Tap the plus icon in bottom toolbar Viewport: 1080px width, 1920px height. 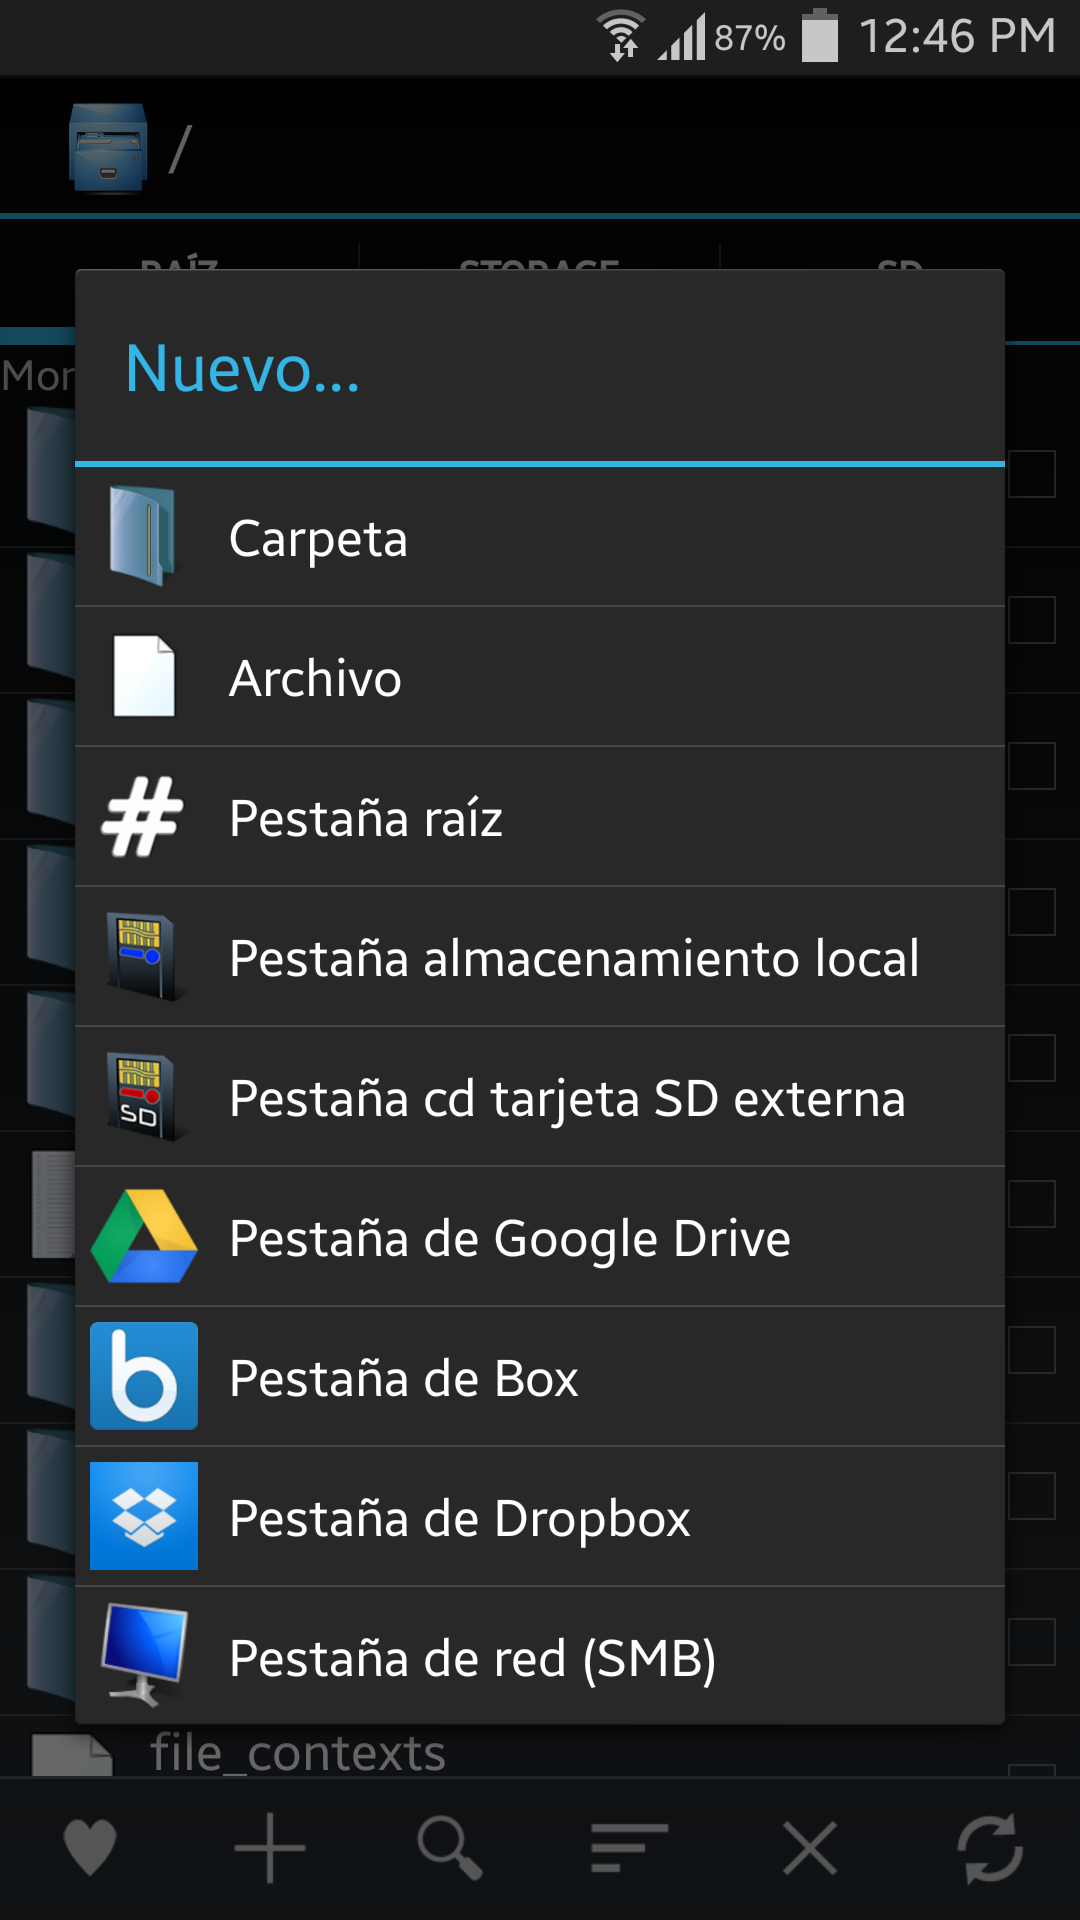(x=270, y=1848)
